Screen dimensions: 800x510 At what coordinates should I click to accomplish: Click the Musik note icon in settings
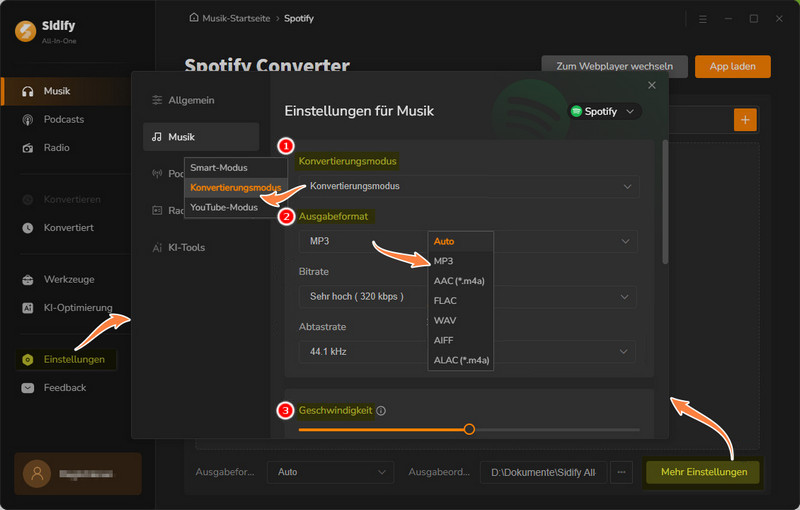tap(157, 137)
